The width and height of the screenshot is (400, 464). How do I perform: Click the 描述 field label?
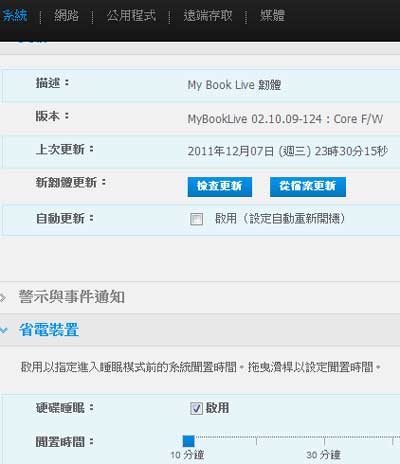pyautogui.click(x=52, y=83)
